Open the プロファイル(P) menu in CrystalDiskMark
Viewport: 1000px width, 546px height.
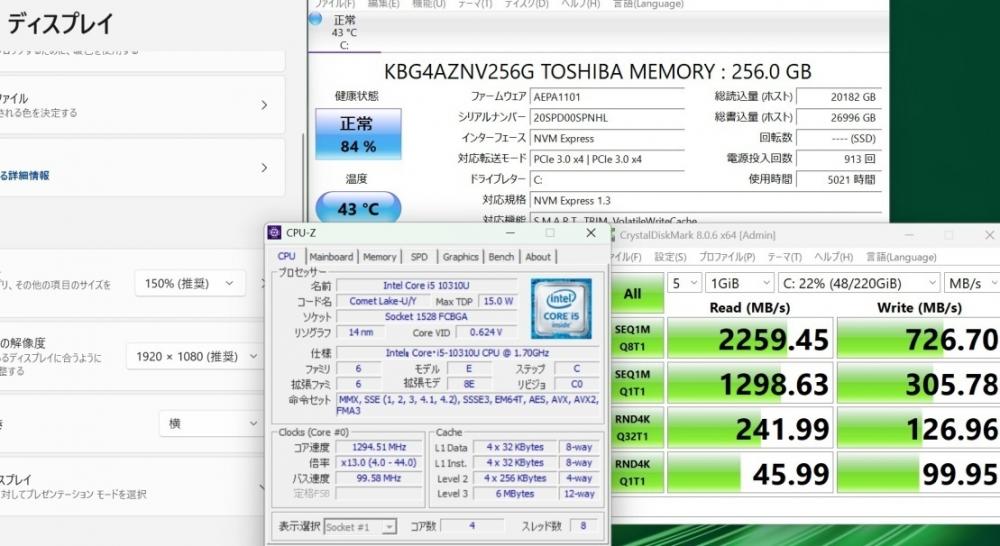coord(727,257)
